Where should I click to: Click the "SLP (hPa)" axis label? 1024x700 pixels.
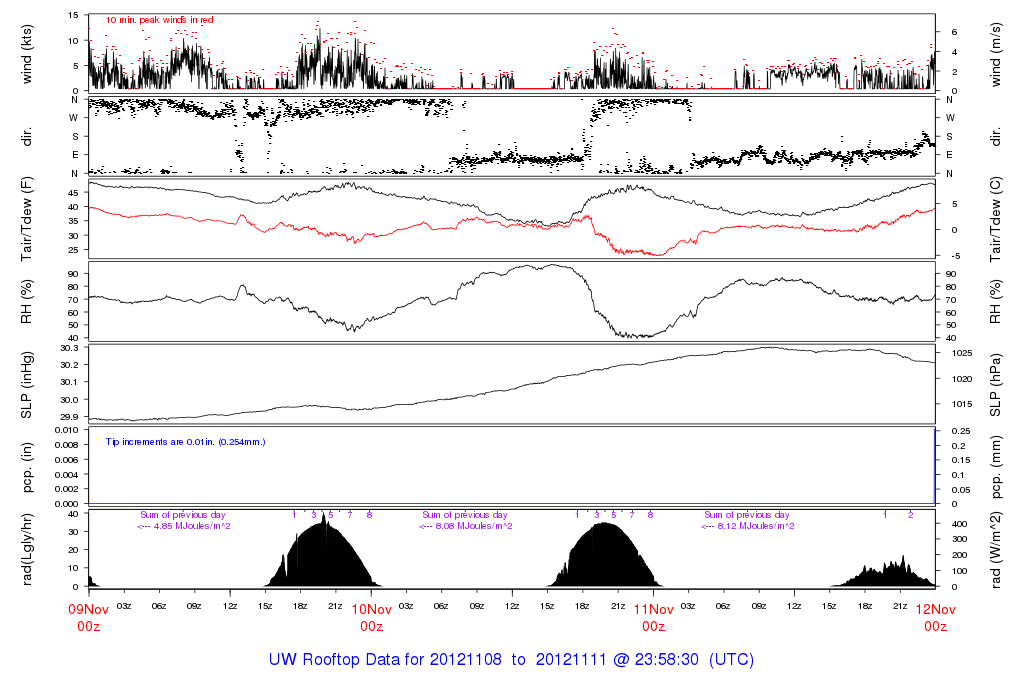pos(998,384)
